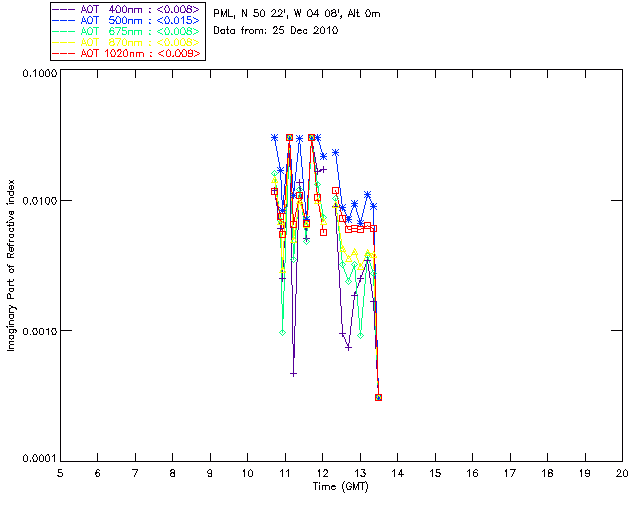Viewport: 640px width, 512px height.
Task: Click the final red square data point near 13.5
Action: tap(378, 397)
